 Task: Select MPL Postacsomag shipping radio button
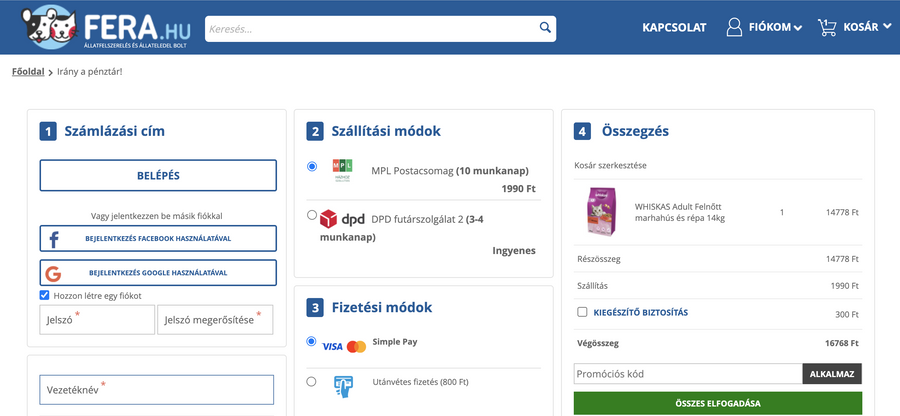[x=312, y=166]
